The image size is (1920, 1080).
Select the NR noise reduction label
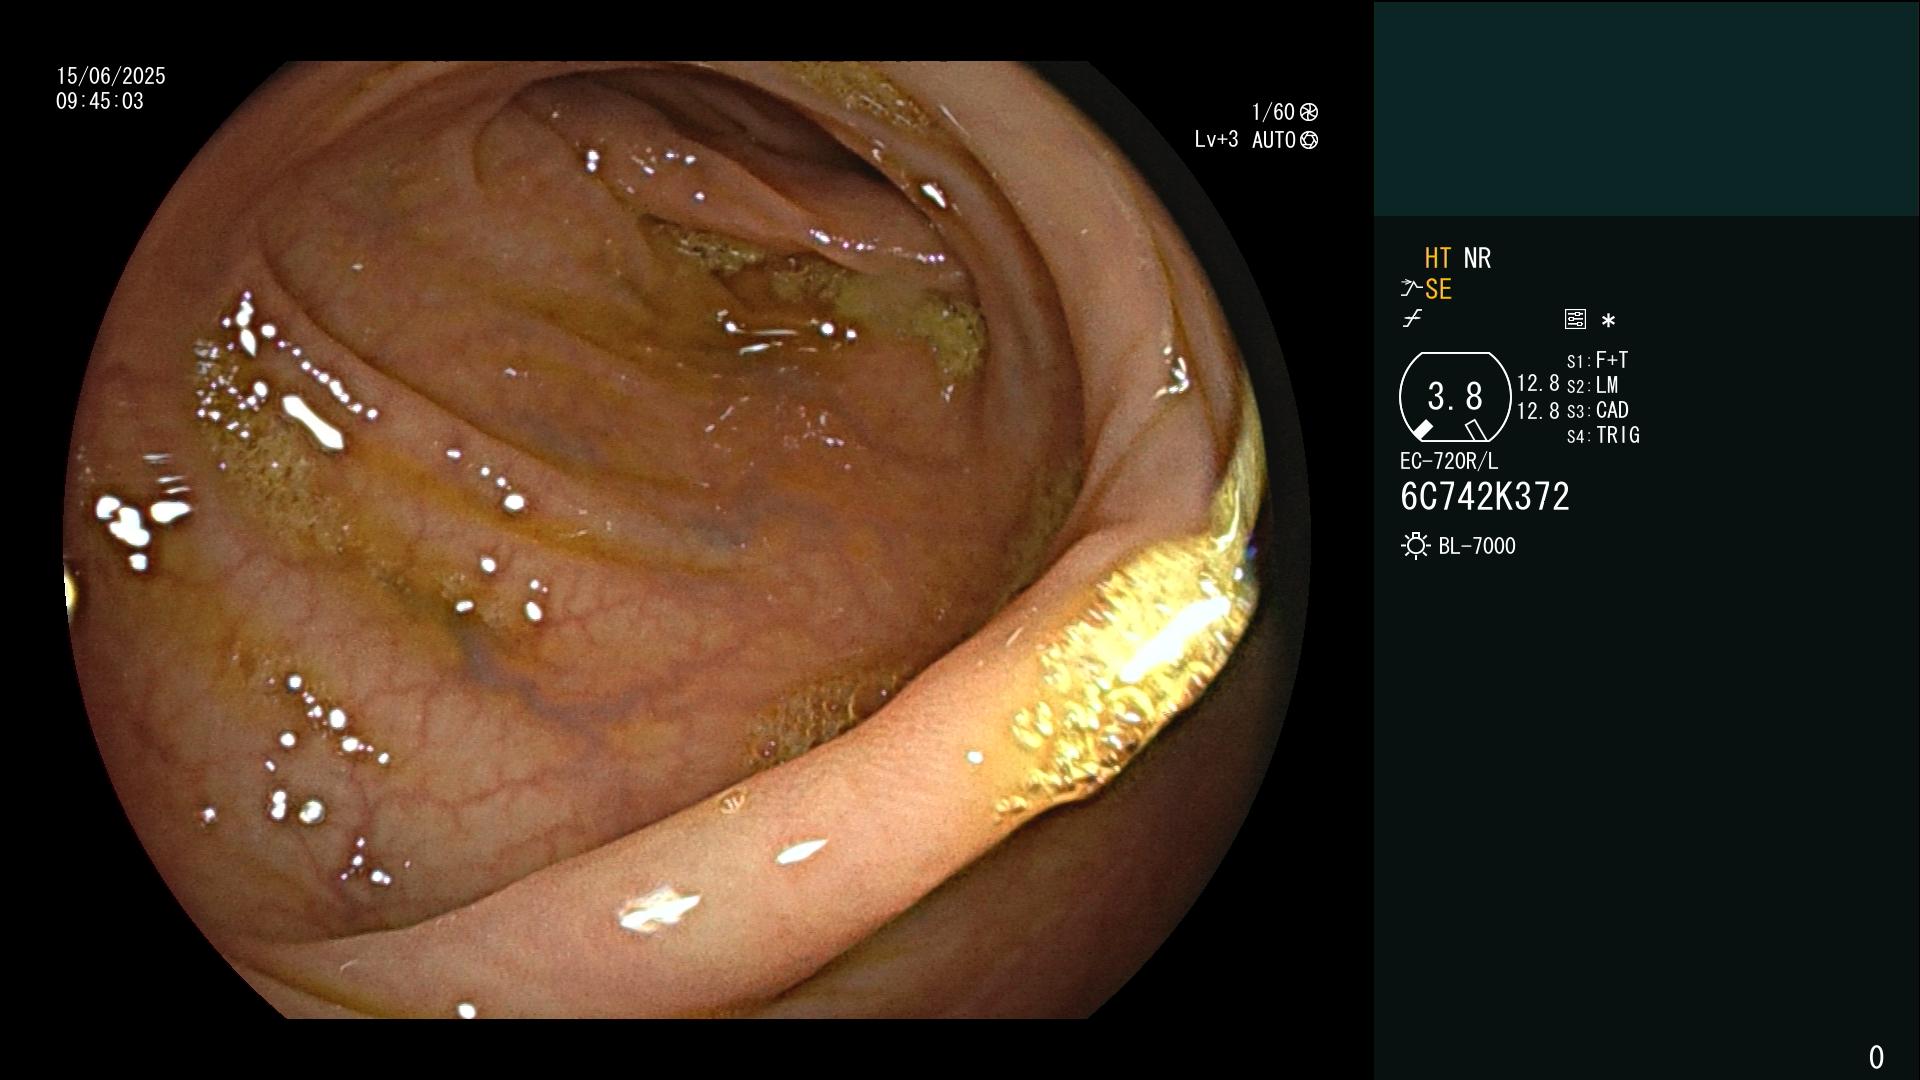1477,258
